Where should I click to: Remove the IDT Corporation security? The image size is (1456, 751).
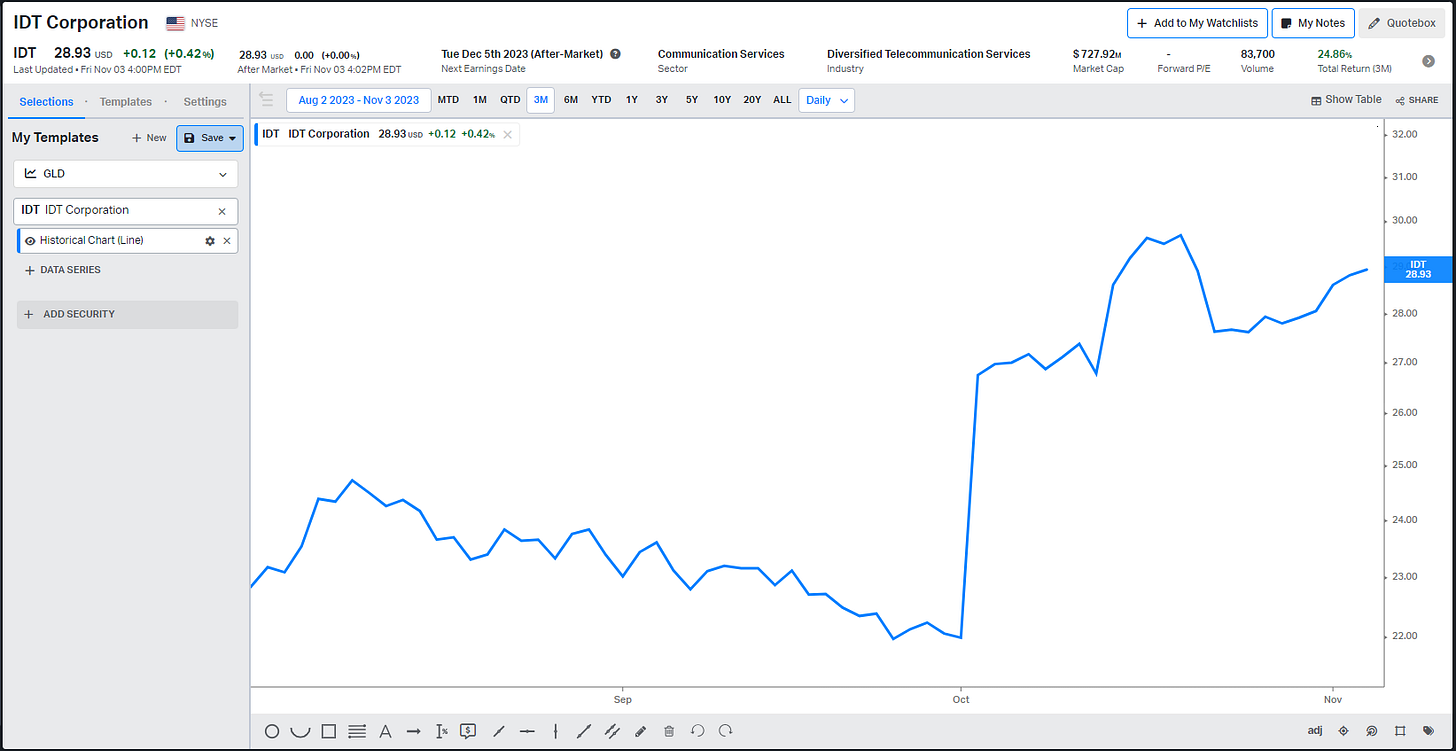click(222, 211)
